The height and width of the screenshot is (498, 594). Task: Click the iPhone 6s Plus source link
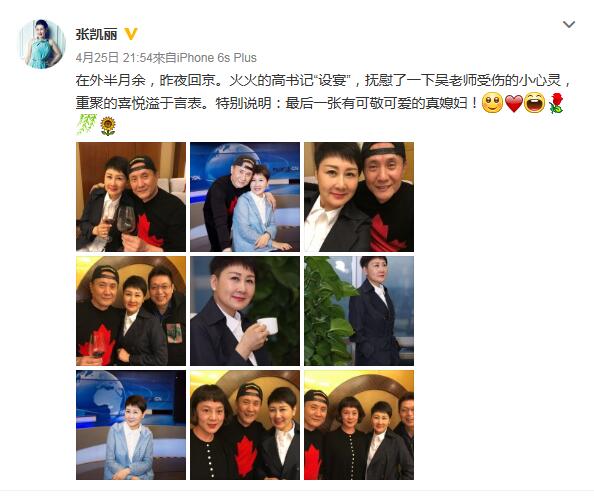(217, 58)
